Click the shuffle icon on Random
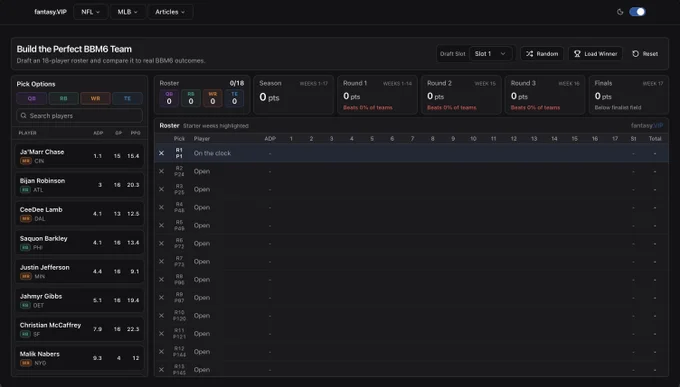 click(530, 54)
